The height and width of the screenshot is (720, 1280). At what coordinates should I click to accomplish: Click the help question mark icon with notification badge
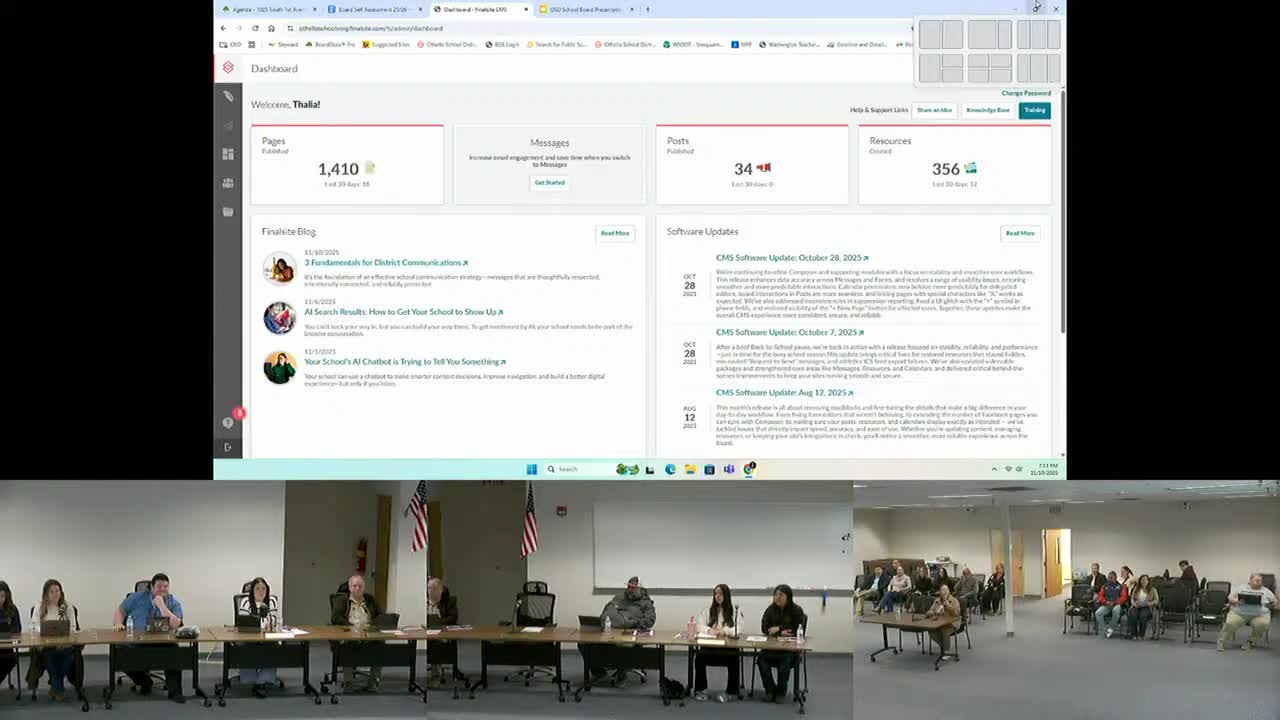coord(228,422)
